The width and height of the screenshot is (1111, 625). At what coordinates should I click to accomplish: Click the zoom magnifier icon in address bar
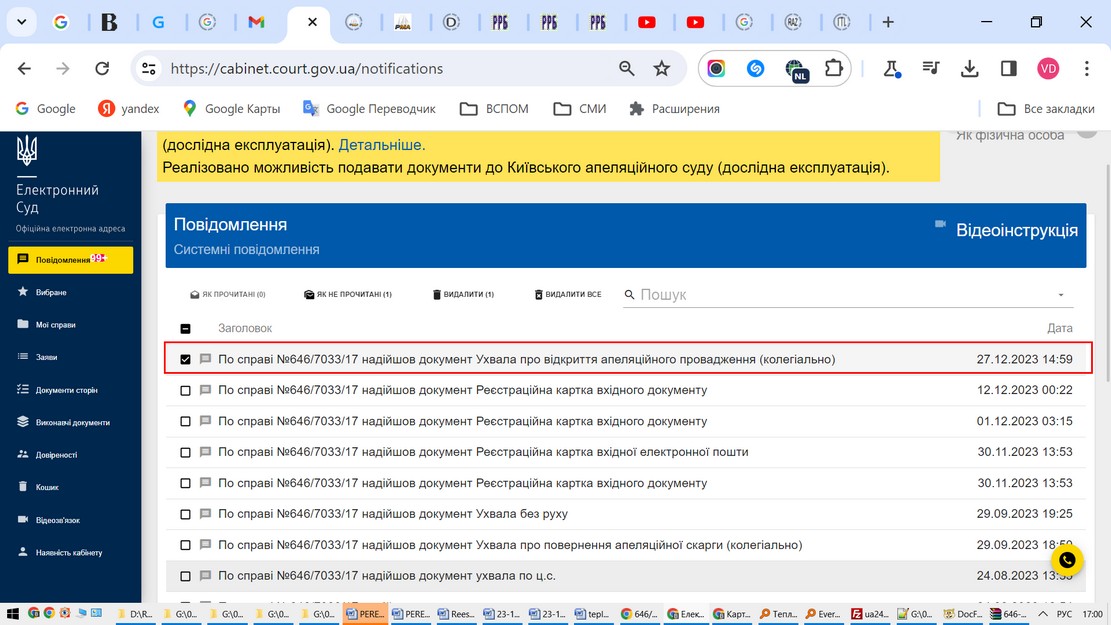626,69
